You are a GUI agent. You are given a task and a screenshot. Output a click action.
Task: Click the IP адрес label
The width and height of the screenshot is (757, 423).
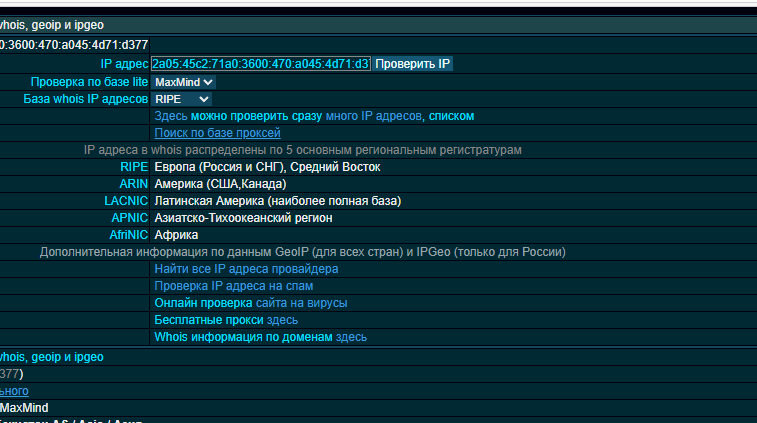pos(124,64)
